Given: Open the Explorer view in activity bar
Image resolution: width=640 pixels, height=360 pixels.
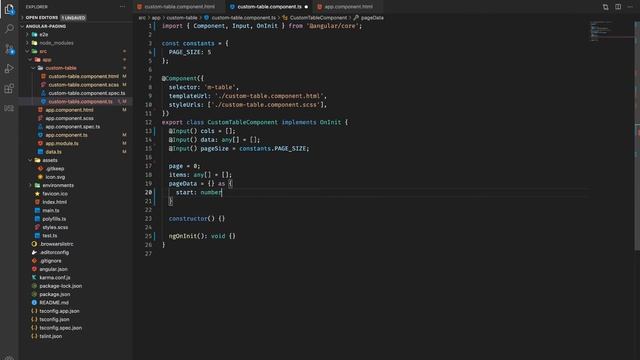Looking at the screenshot, I should [x=9, y=9].
